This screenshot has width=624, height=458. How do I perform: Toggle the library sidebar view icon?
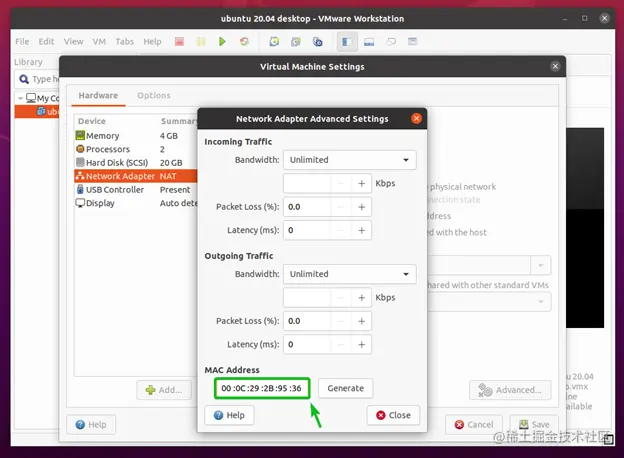tap(347, 42)
